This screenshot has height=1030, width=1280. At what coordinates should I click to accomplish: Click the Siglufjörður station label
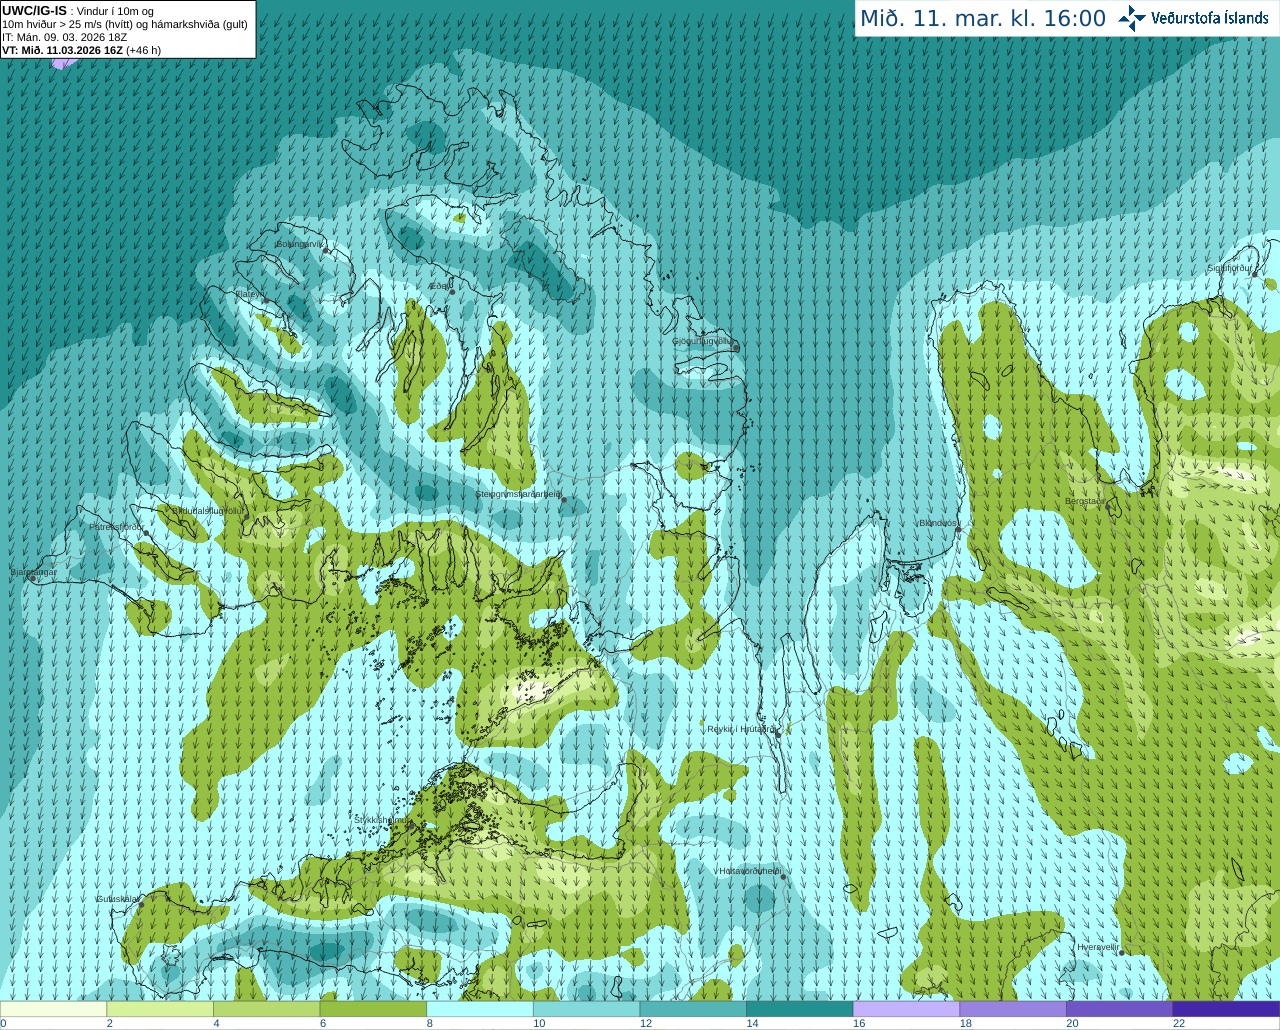(1229, 268)
